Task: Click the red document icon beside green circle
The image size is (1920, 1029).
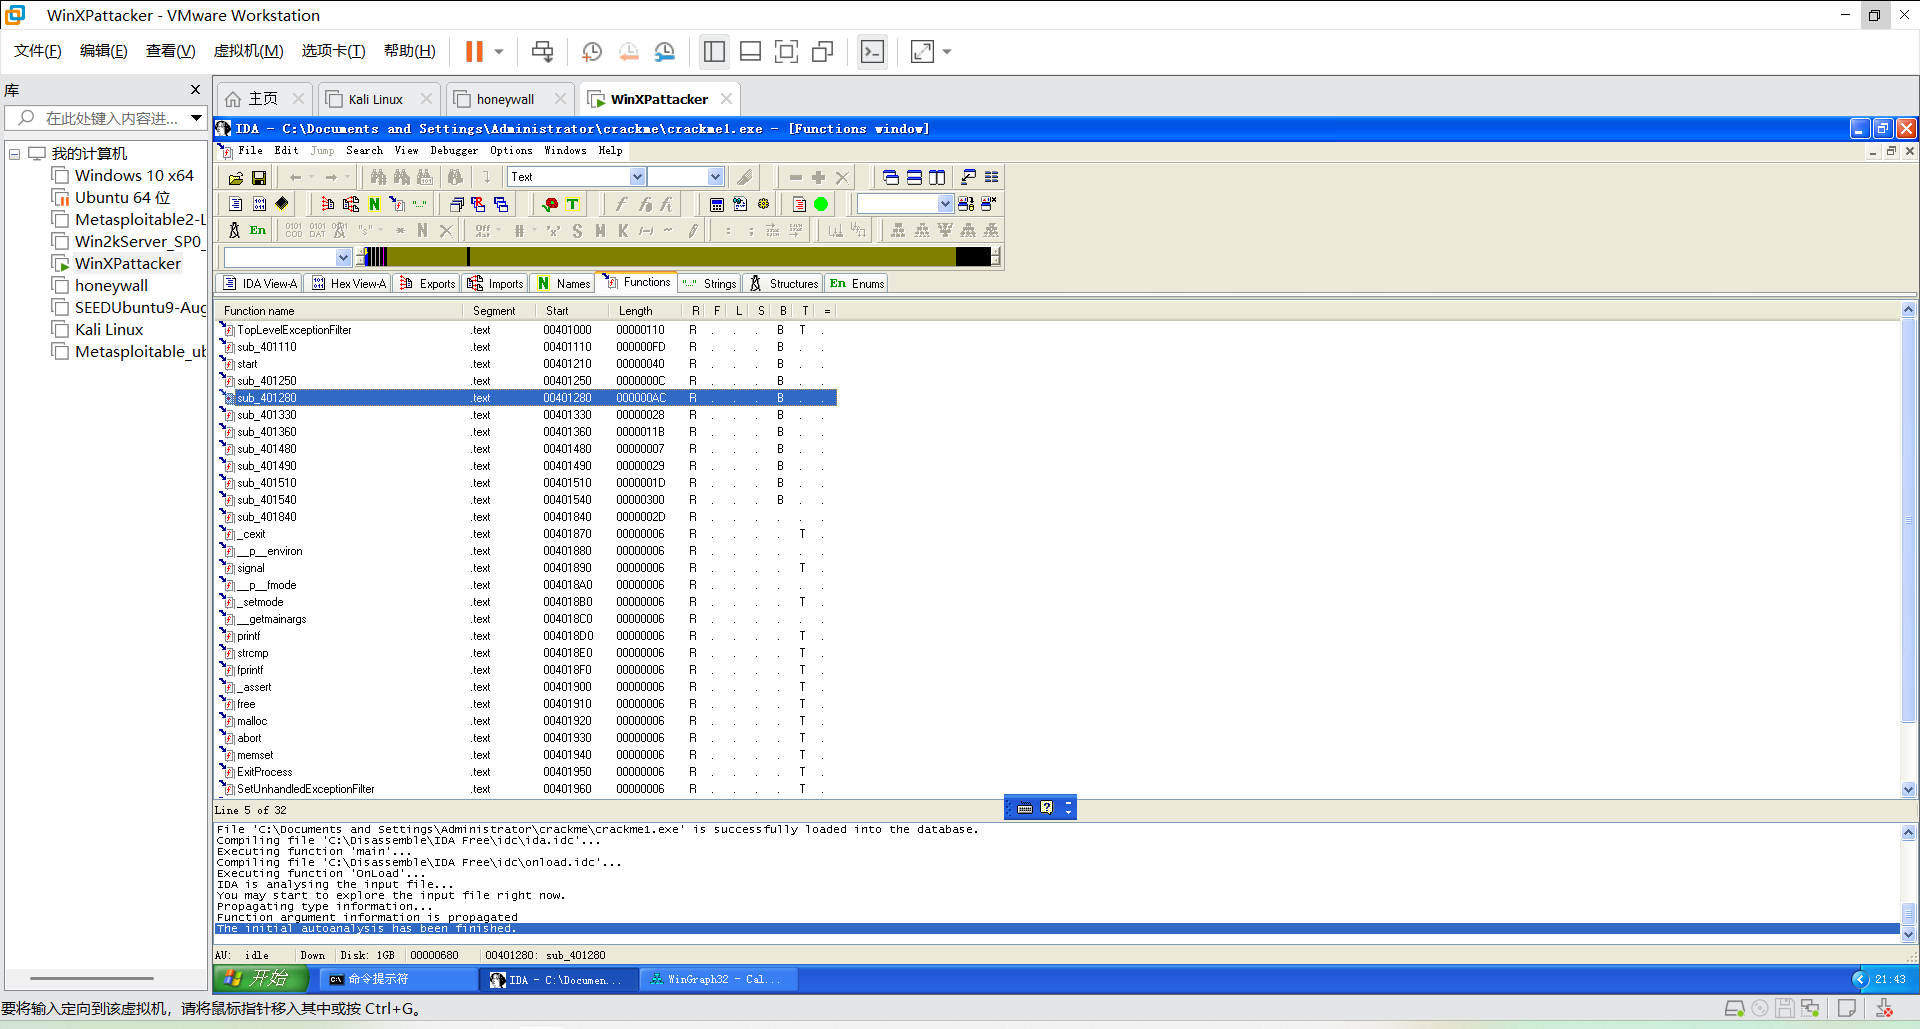Action: (799, 204)
